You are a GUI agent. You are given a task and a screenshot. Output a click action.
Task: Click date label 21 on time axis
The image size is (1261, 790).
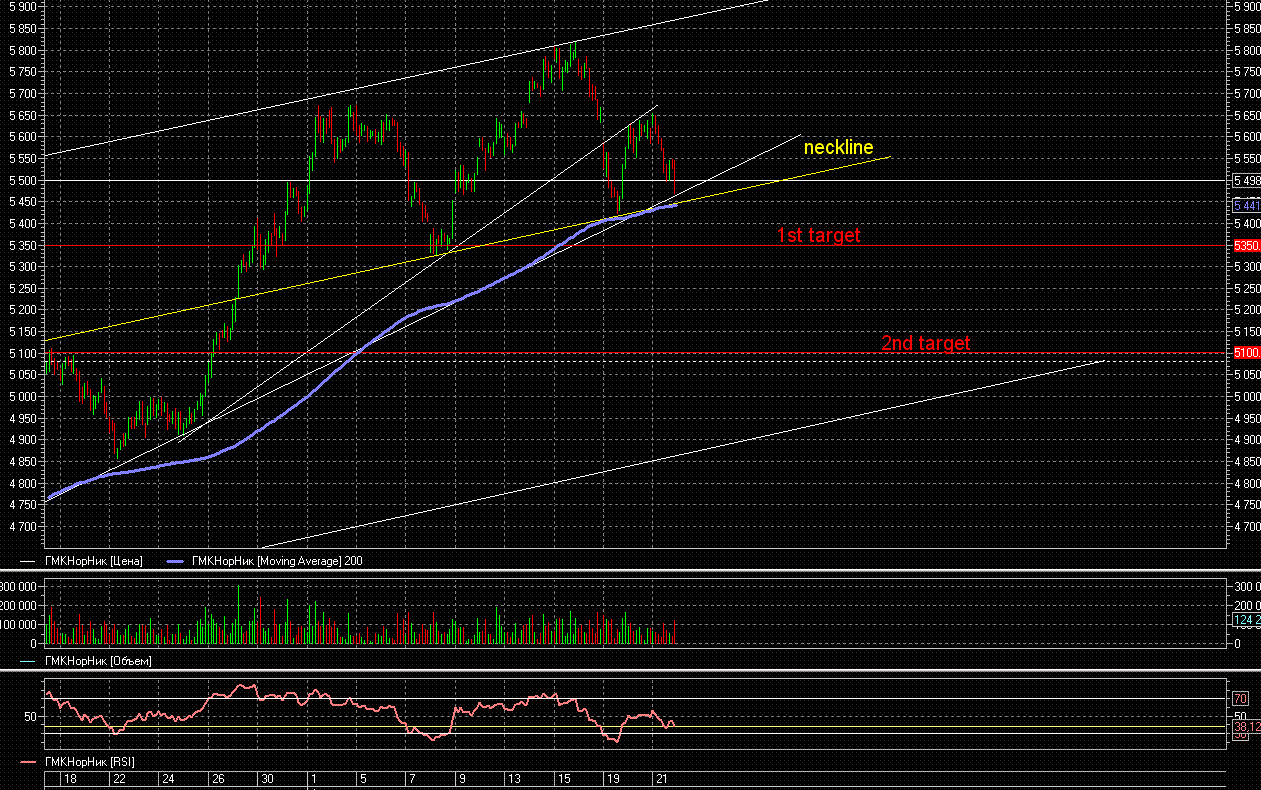pyautogui.click(x=661, y=778)
